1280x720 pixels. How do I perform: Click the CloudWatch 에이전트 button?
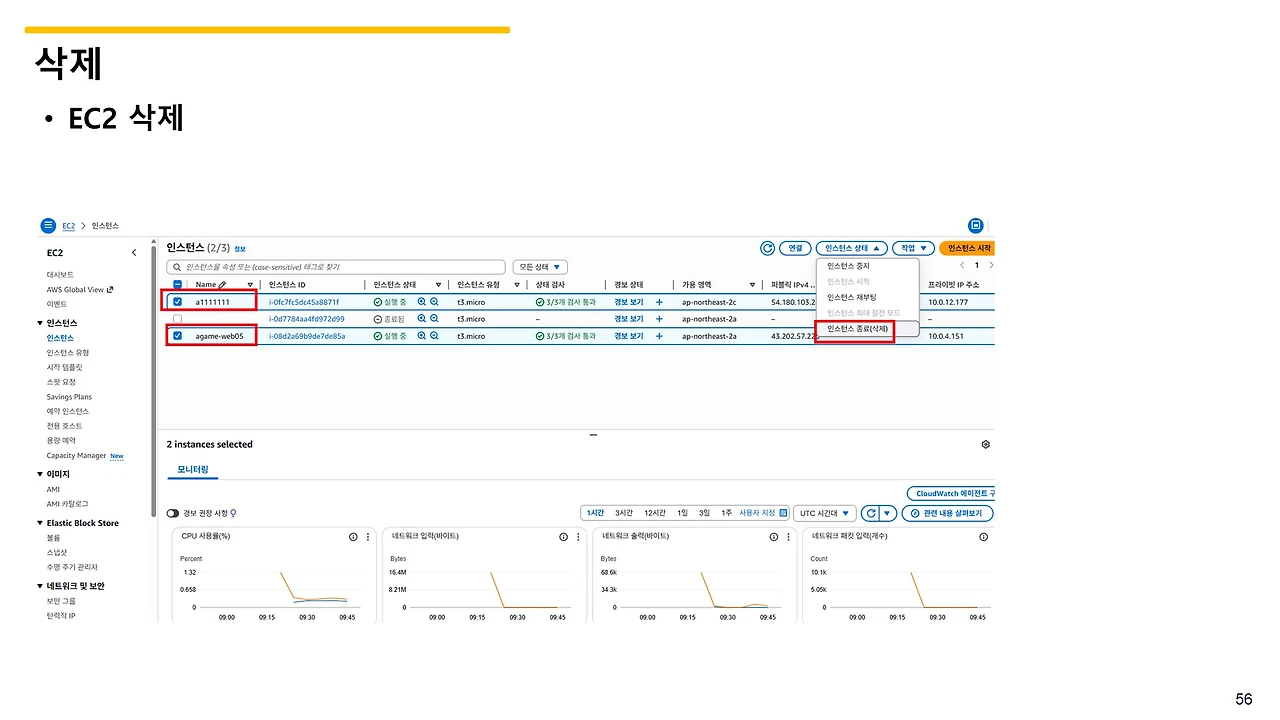click(x=951, y=494)
